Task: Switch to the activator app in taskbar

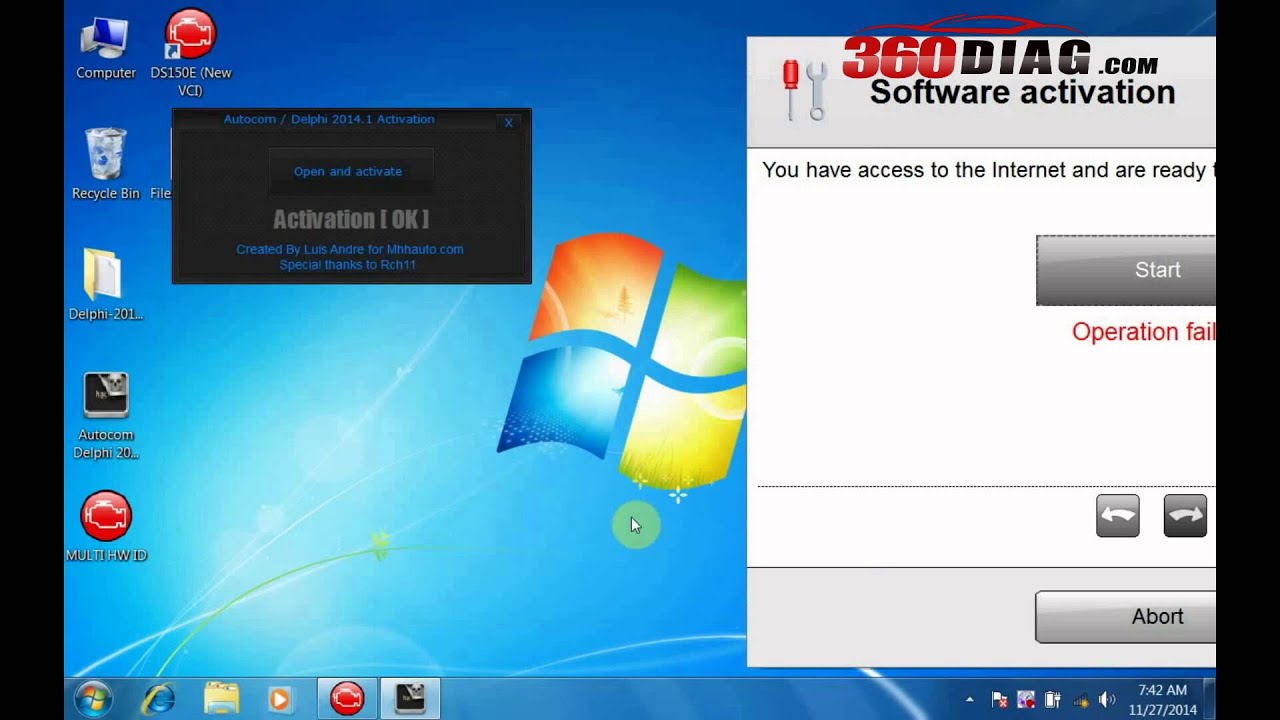Action: click(x=410, y=698)
